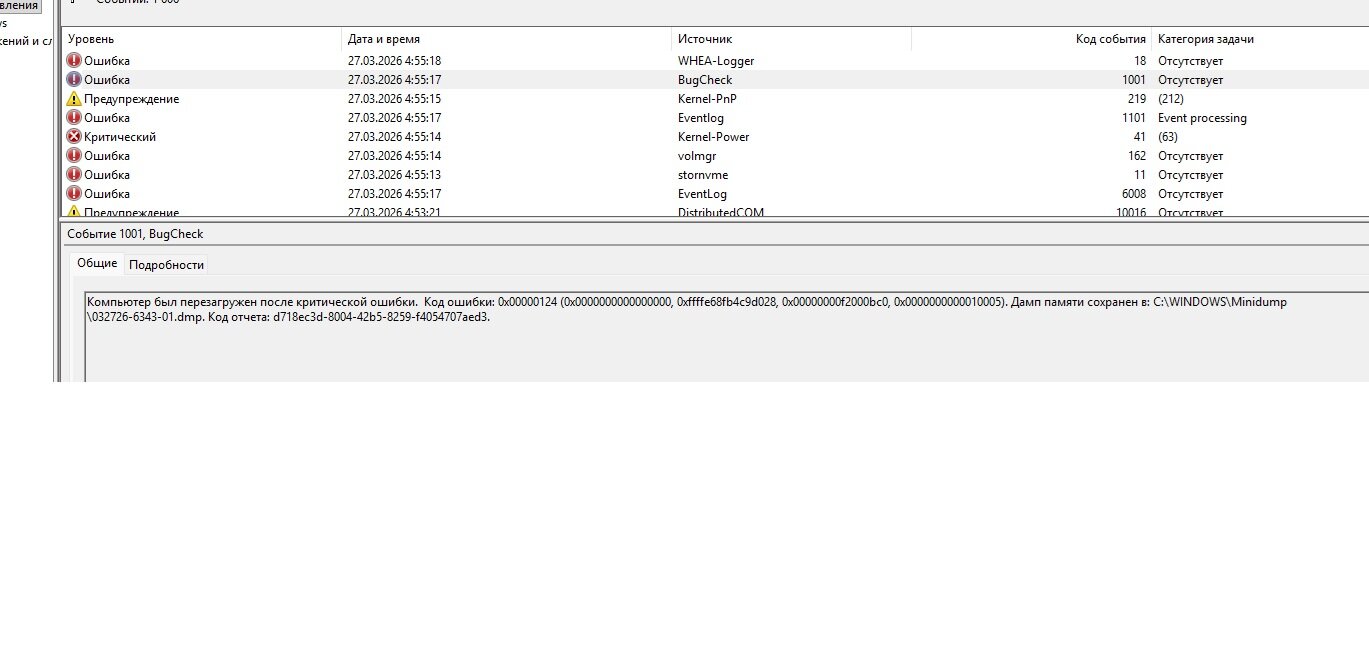This screenshot has width=1369, height=648.
Task: Click the error icon of the volmgr event
Action: [73, 156]
